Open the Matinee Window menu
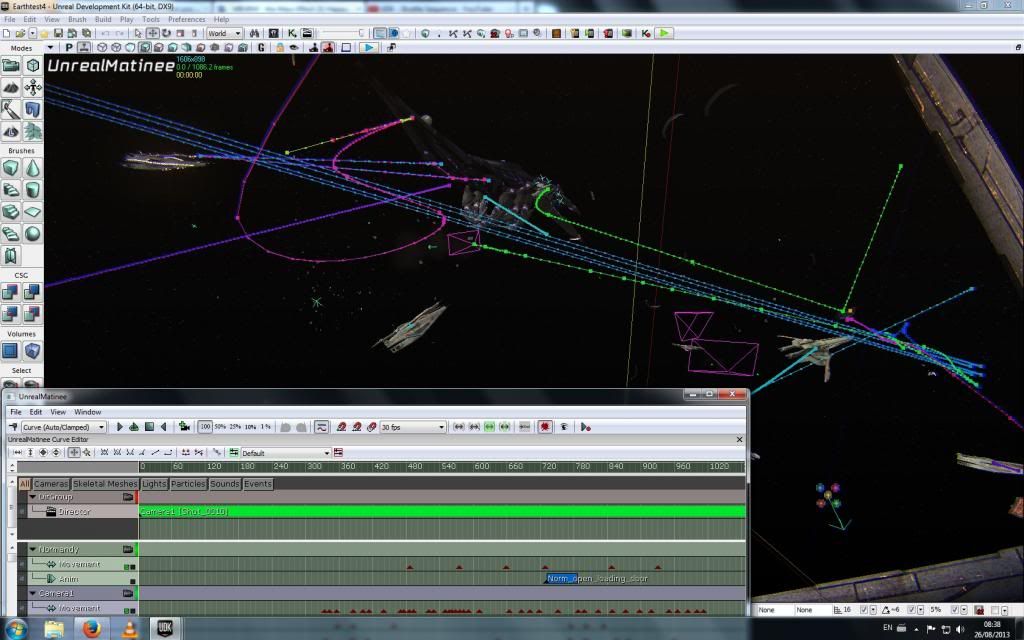Image resolution: width=1024 pixels, height=640 pixels. (x=87, y=412)
